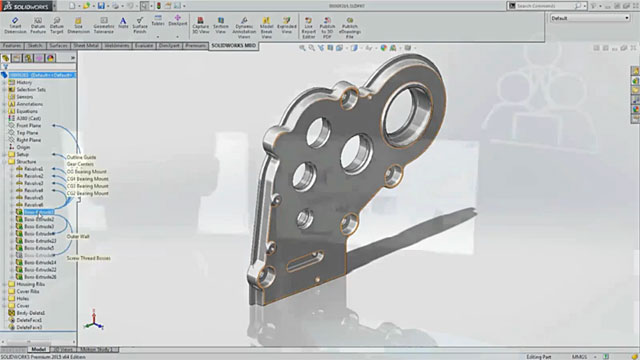Publish to 3D PDF
This screenshot has width=640, height=360.
(327, 27)
